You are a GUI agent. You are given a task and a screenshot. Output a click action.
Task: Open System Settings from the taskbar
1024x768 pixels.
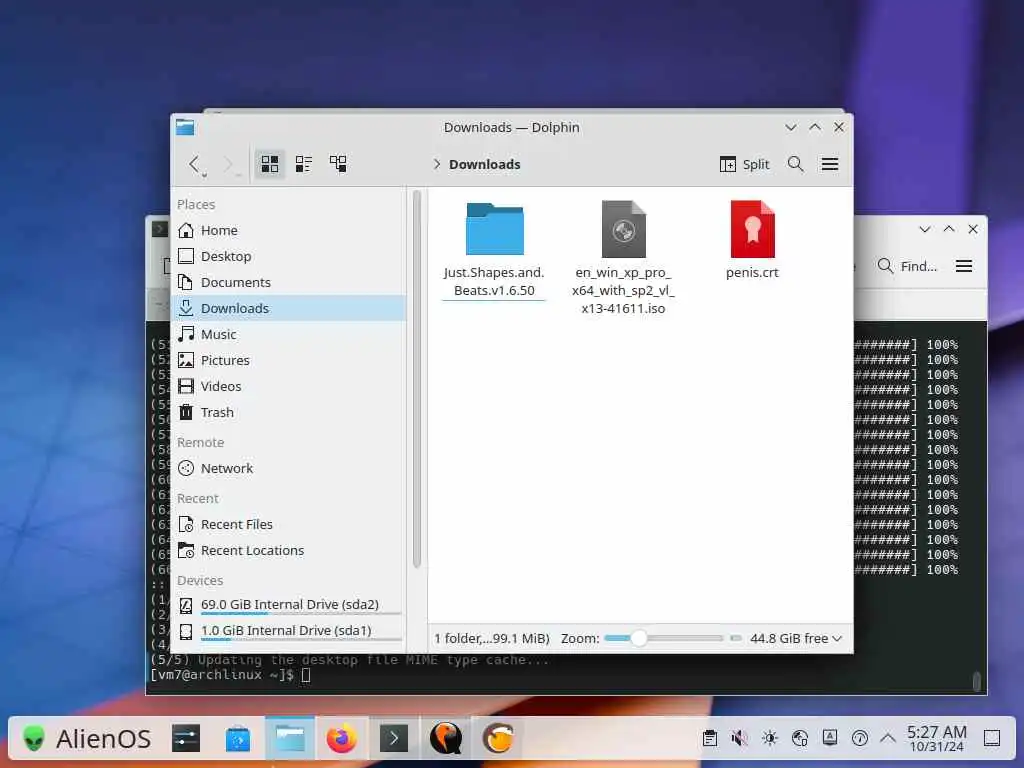coord(186,739)
